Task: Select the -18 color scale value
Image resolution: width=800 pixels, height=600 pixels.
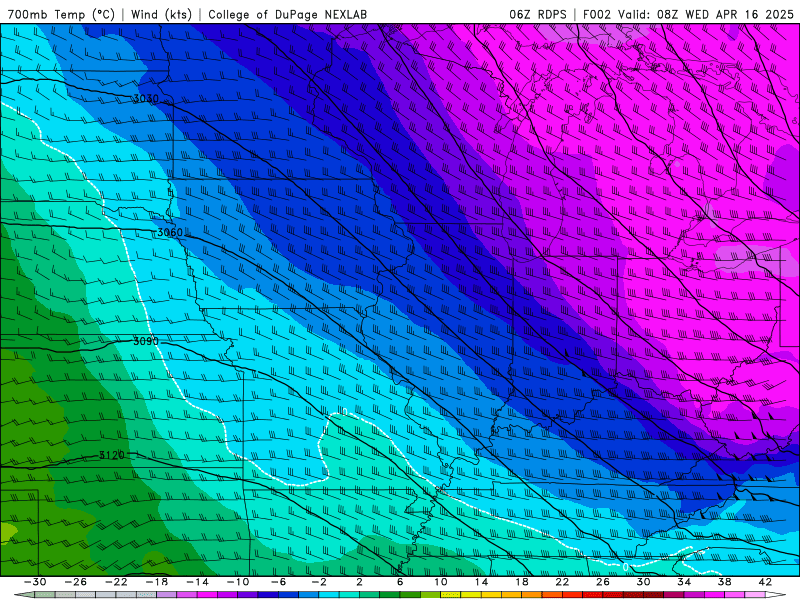Action: 157,582
